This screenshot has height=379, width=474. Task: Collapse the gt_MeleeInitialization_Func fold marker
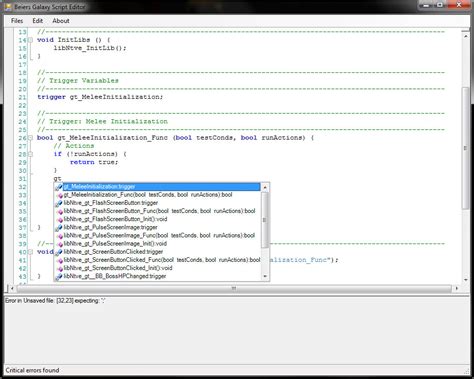(30, 138)
